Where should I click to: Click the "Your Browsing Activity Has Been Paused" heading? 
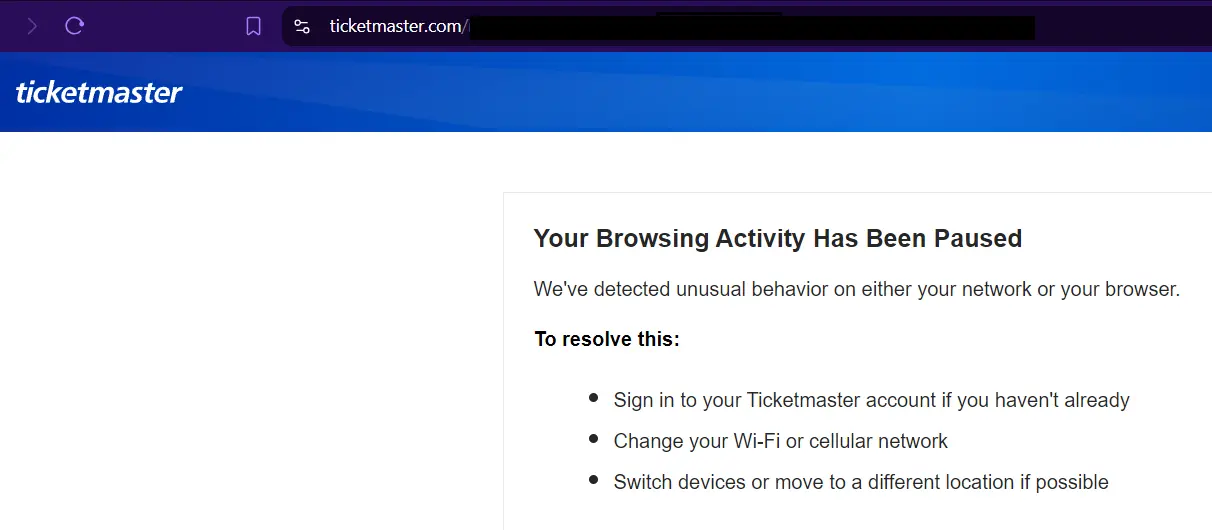[x=777, y=239]
